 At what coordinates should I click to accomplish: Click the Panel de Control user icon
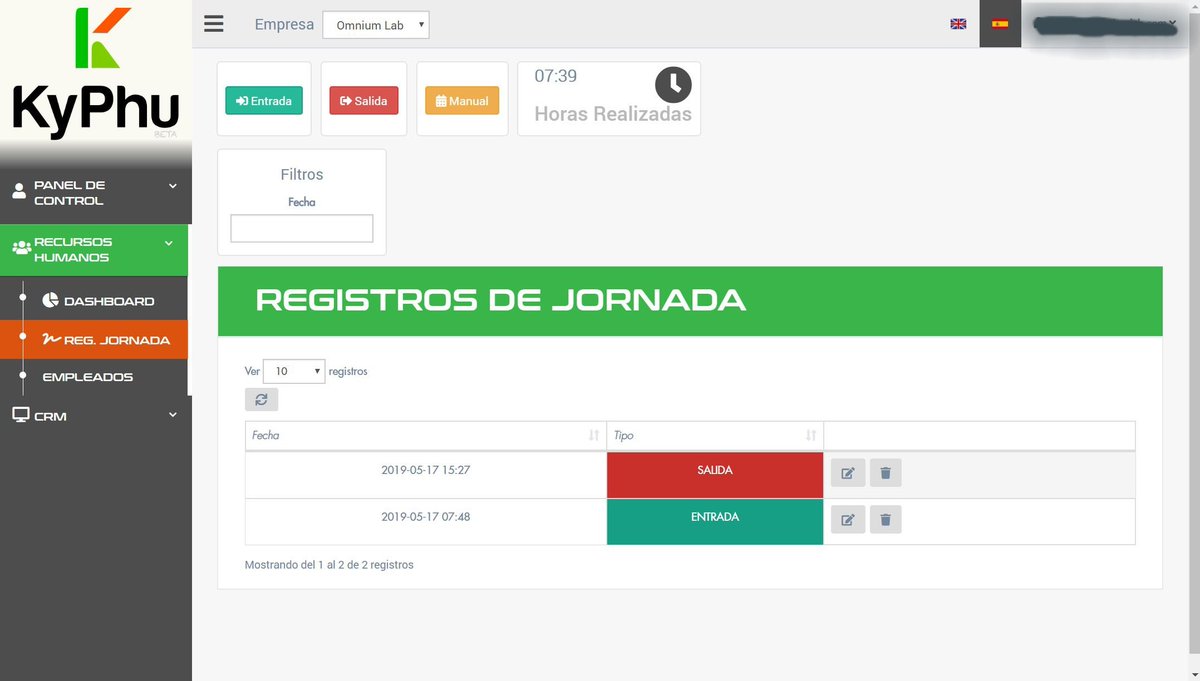(19, 191)
